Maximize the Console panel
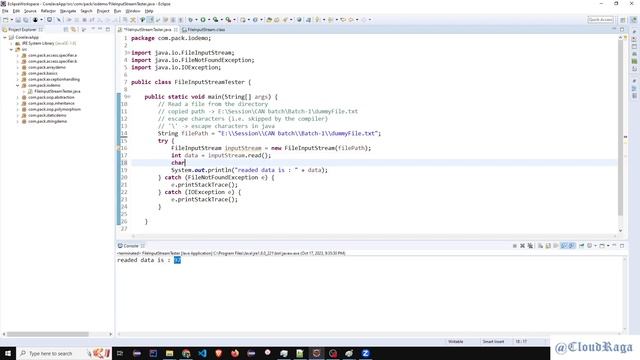The image size is (640, 360). point(622,246)
